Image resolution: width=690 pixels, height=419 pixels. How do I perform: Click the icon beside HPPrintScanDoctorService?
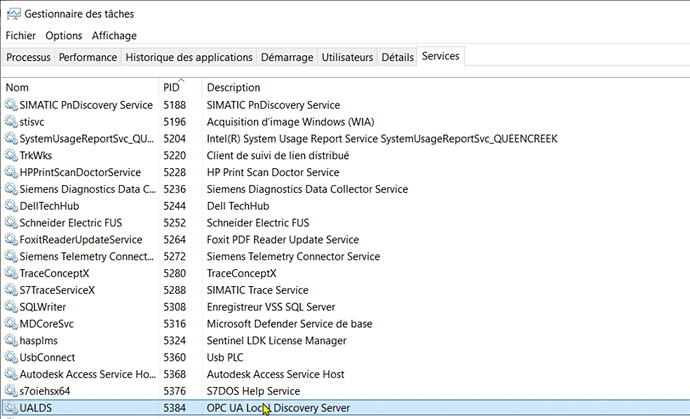(x=11, y=172)
